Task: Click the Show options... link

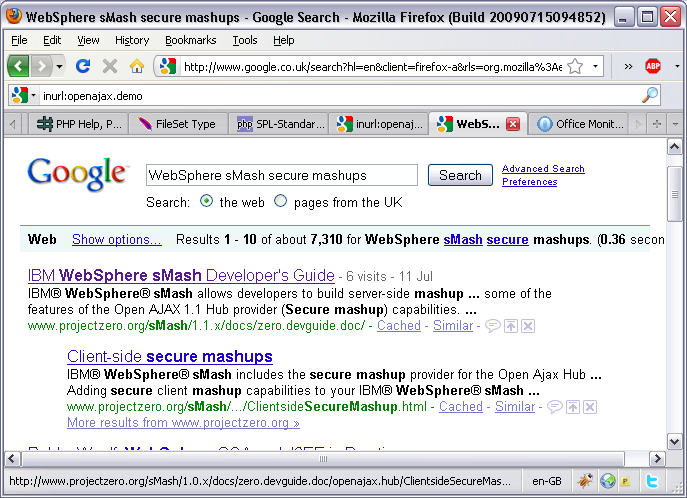Action: 117,240
